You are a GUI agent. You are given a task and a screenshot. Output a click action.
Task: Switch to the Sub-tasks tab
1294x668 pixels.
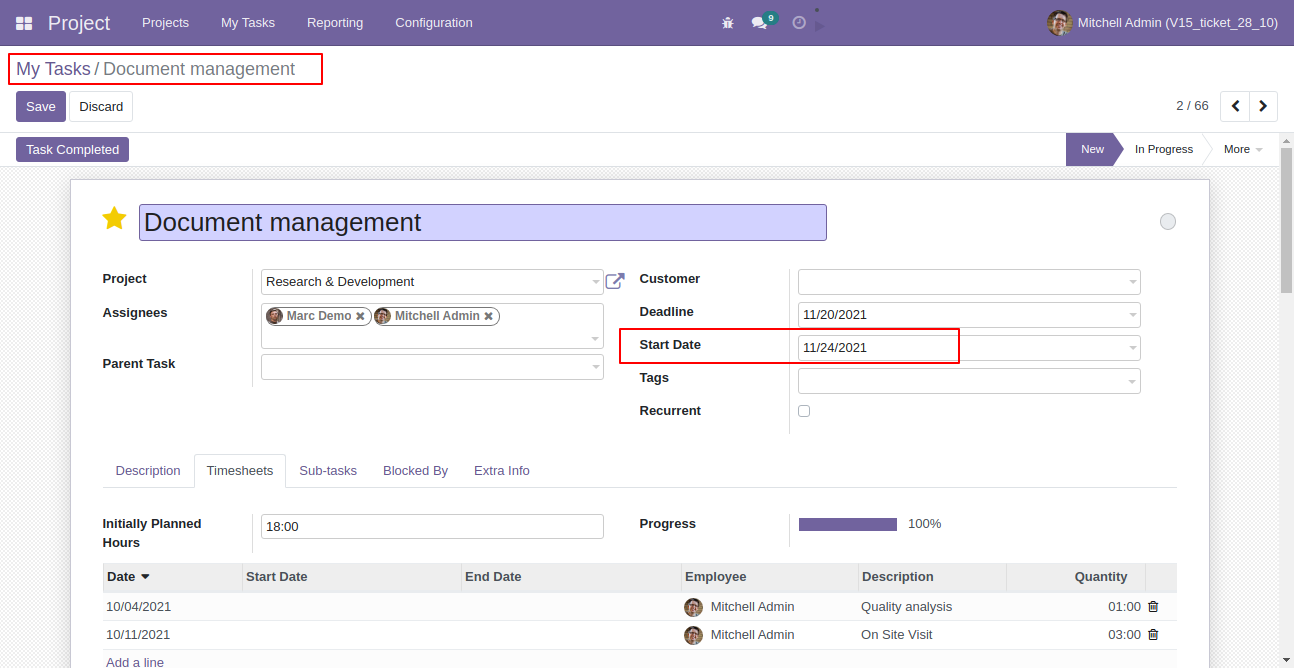(328, 471)
